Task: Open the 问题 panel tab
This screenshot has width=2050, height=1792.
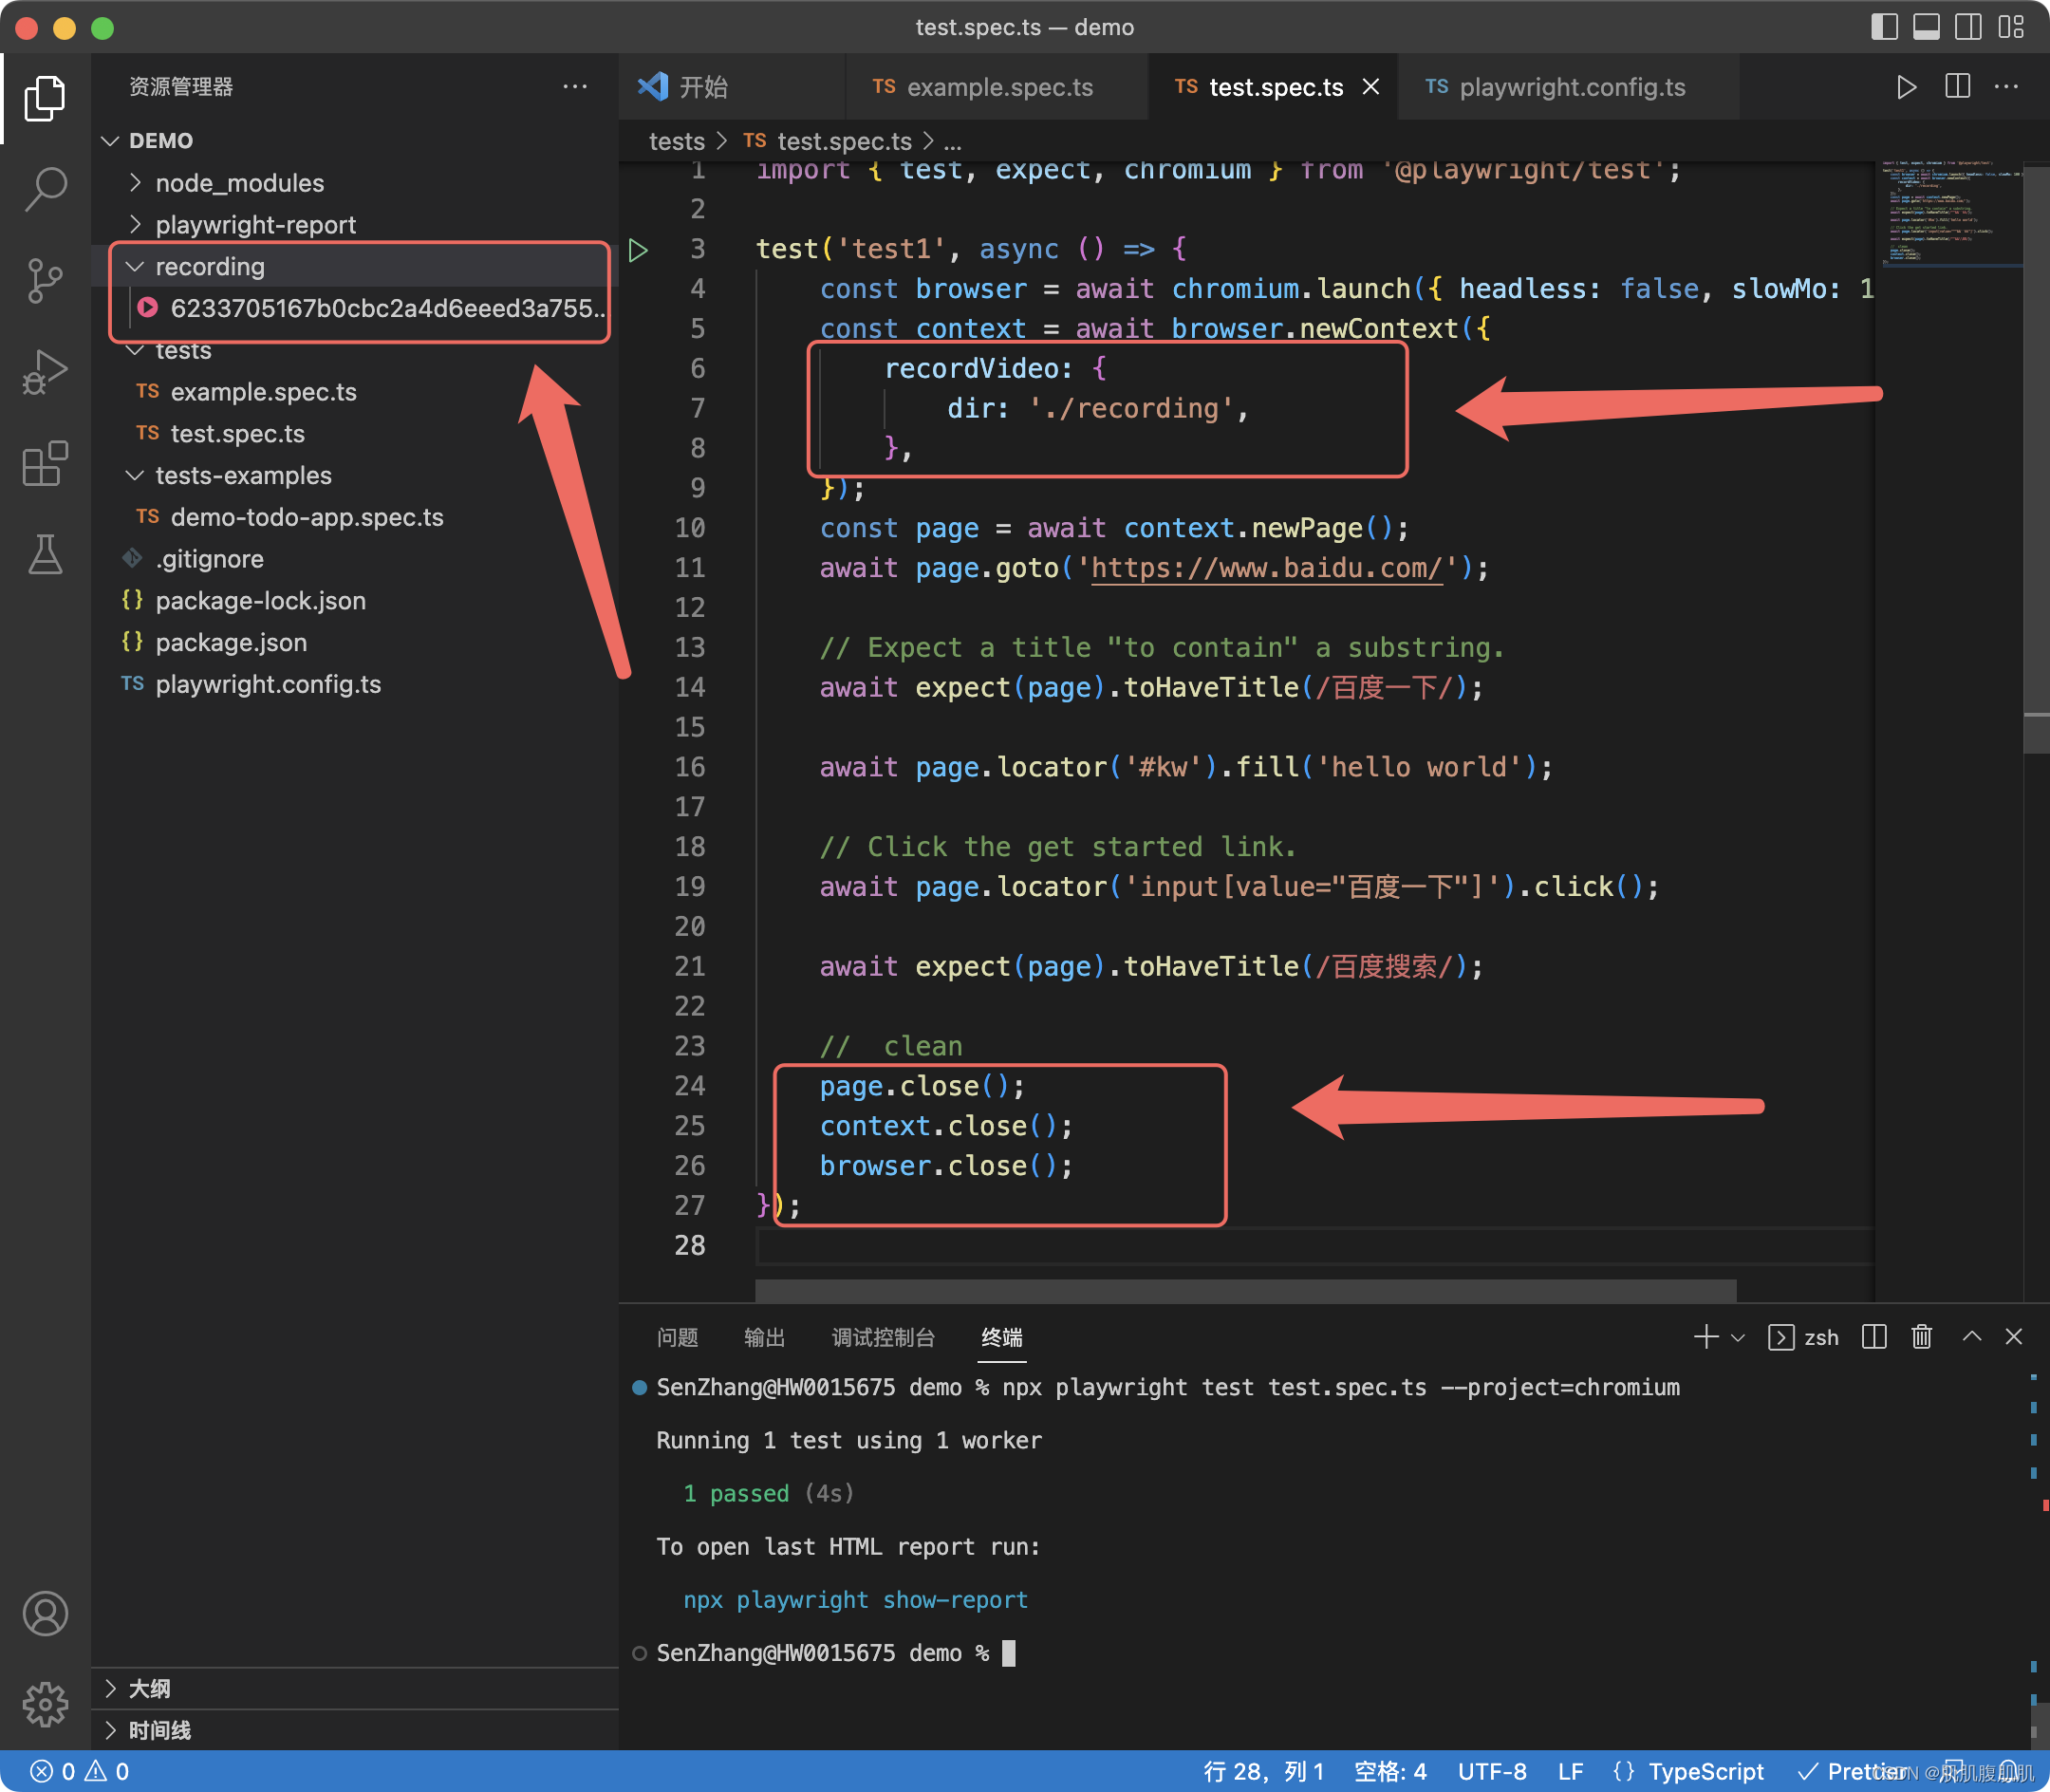Action: (678, 1337)
